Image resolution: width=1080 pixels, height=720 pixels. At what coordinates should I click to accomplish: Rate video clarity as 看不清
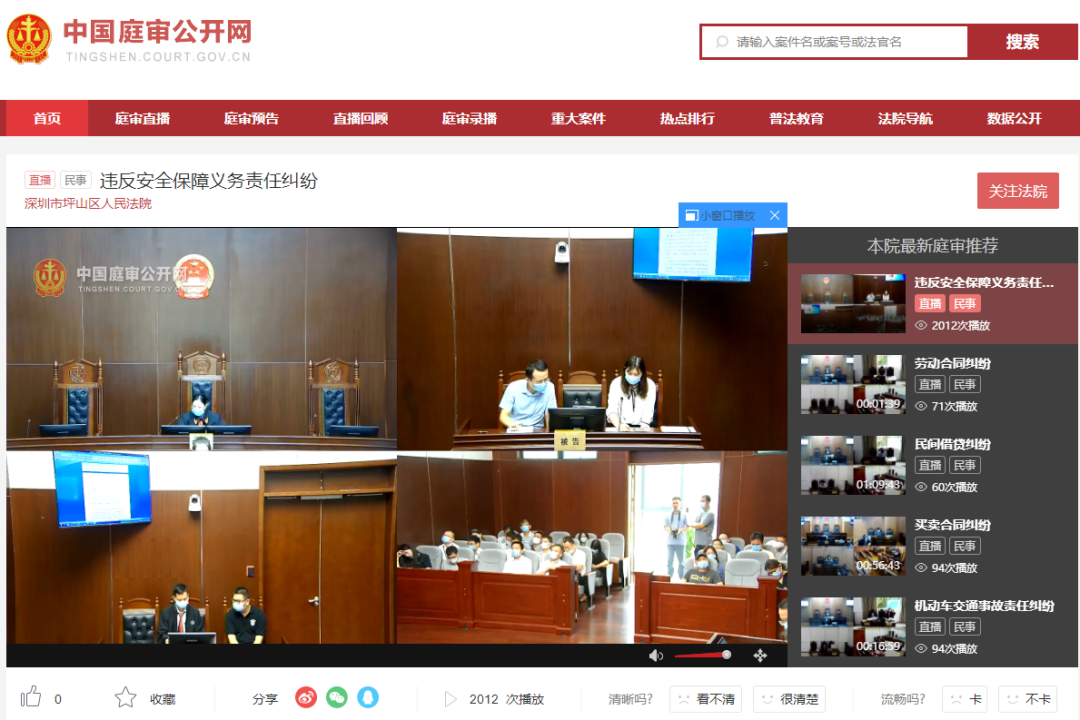coord(705,699)
